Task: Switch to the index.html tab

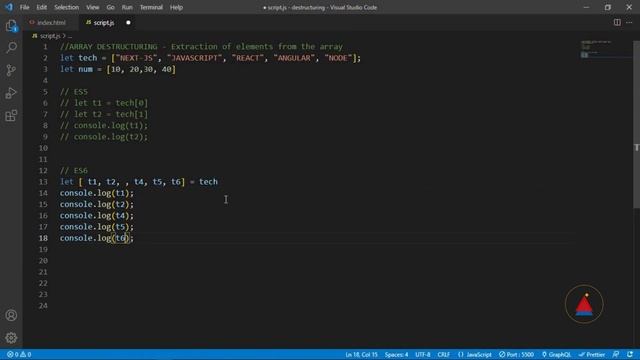Action: (51, 23)
